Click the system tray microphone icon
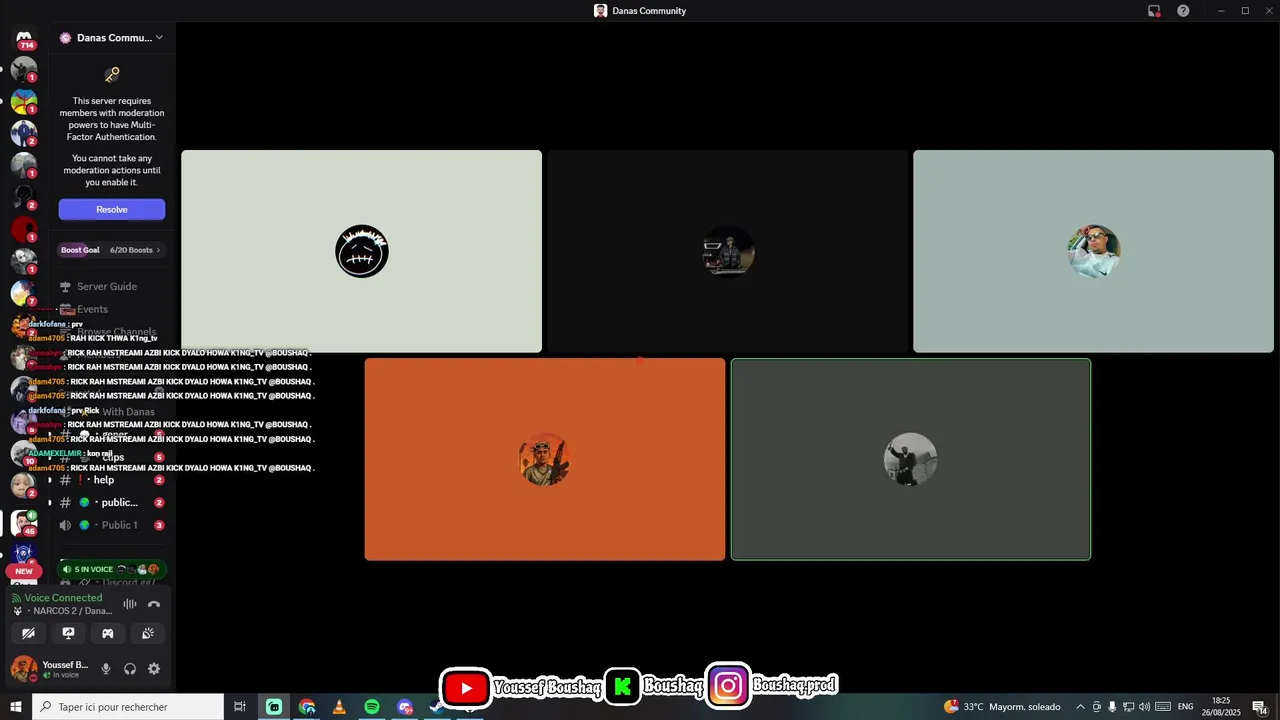This screenshot has height=720, width=1280. pos(1112,707)
